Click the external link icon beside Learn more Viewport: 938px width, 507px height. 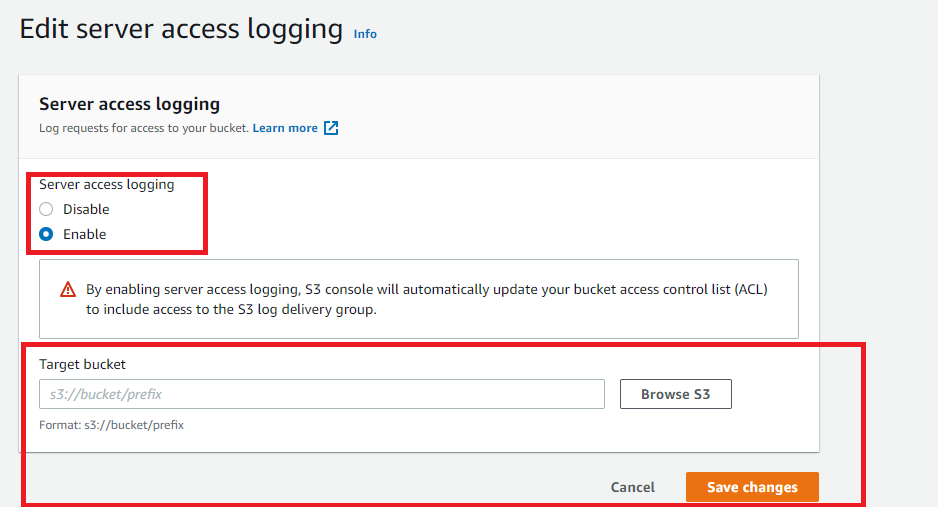[331, 128]
